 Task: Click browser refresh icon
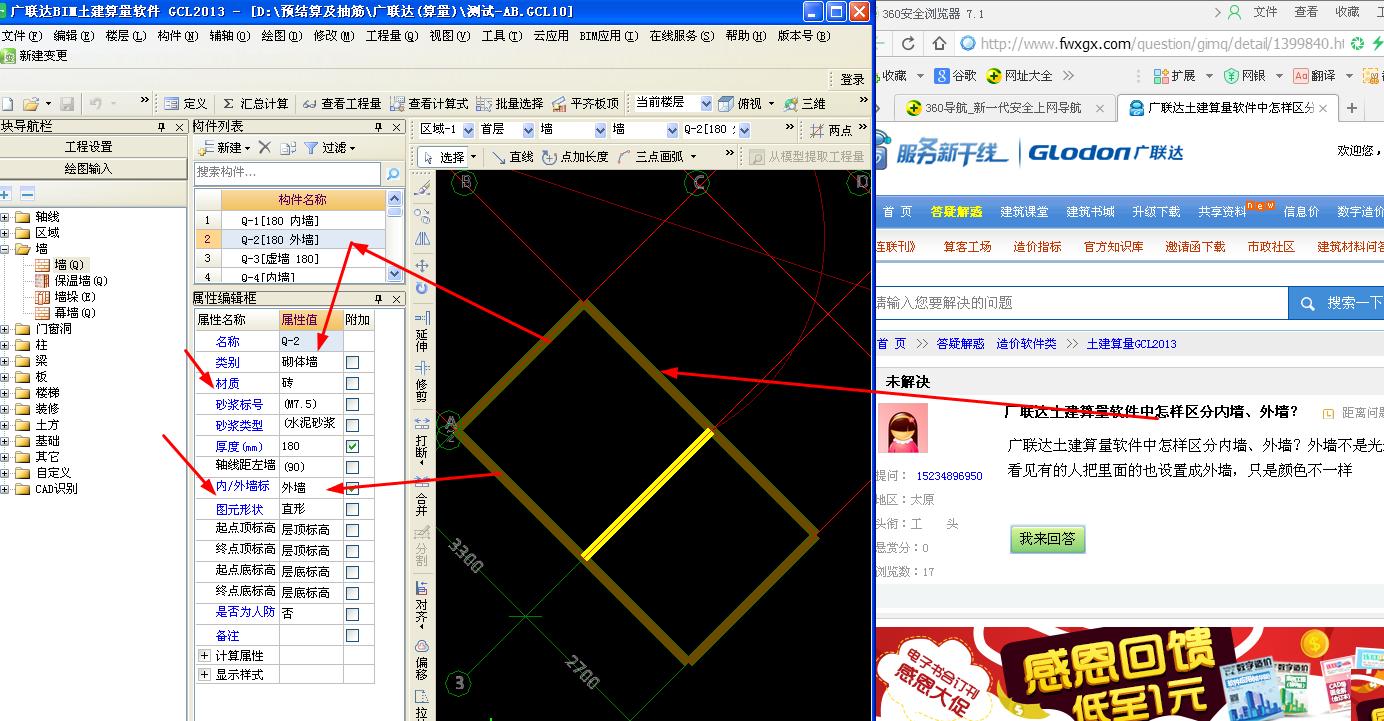[x=908, y=43]
